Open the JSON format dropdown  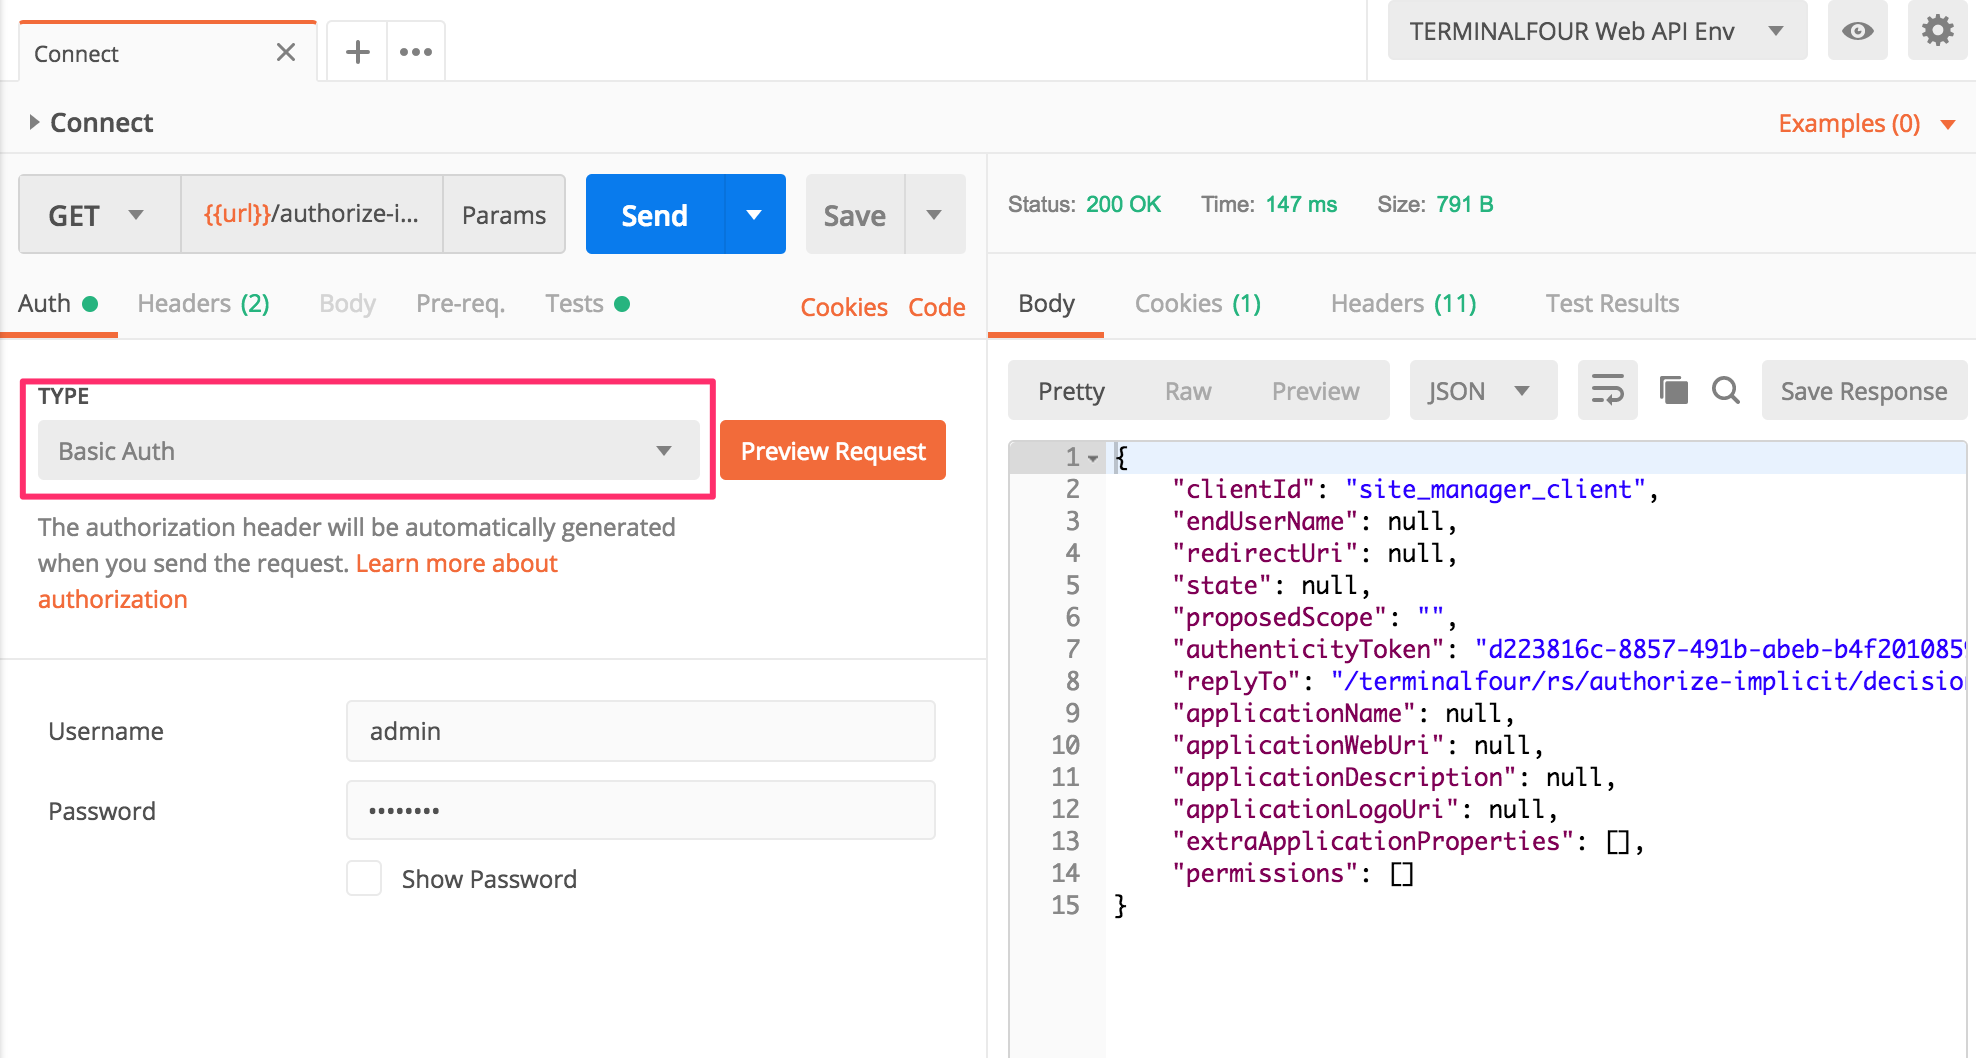[1482, 391]
